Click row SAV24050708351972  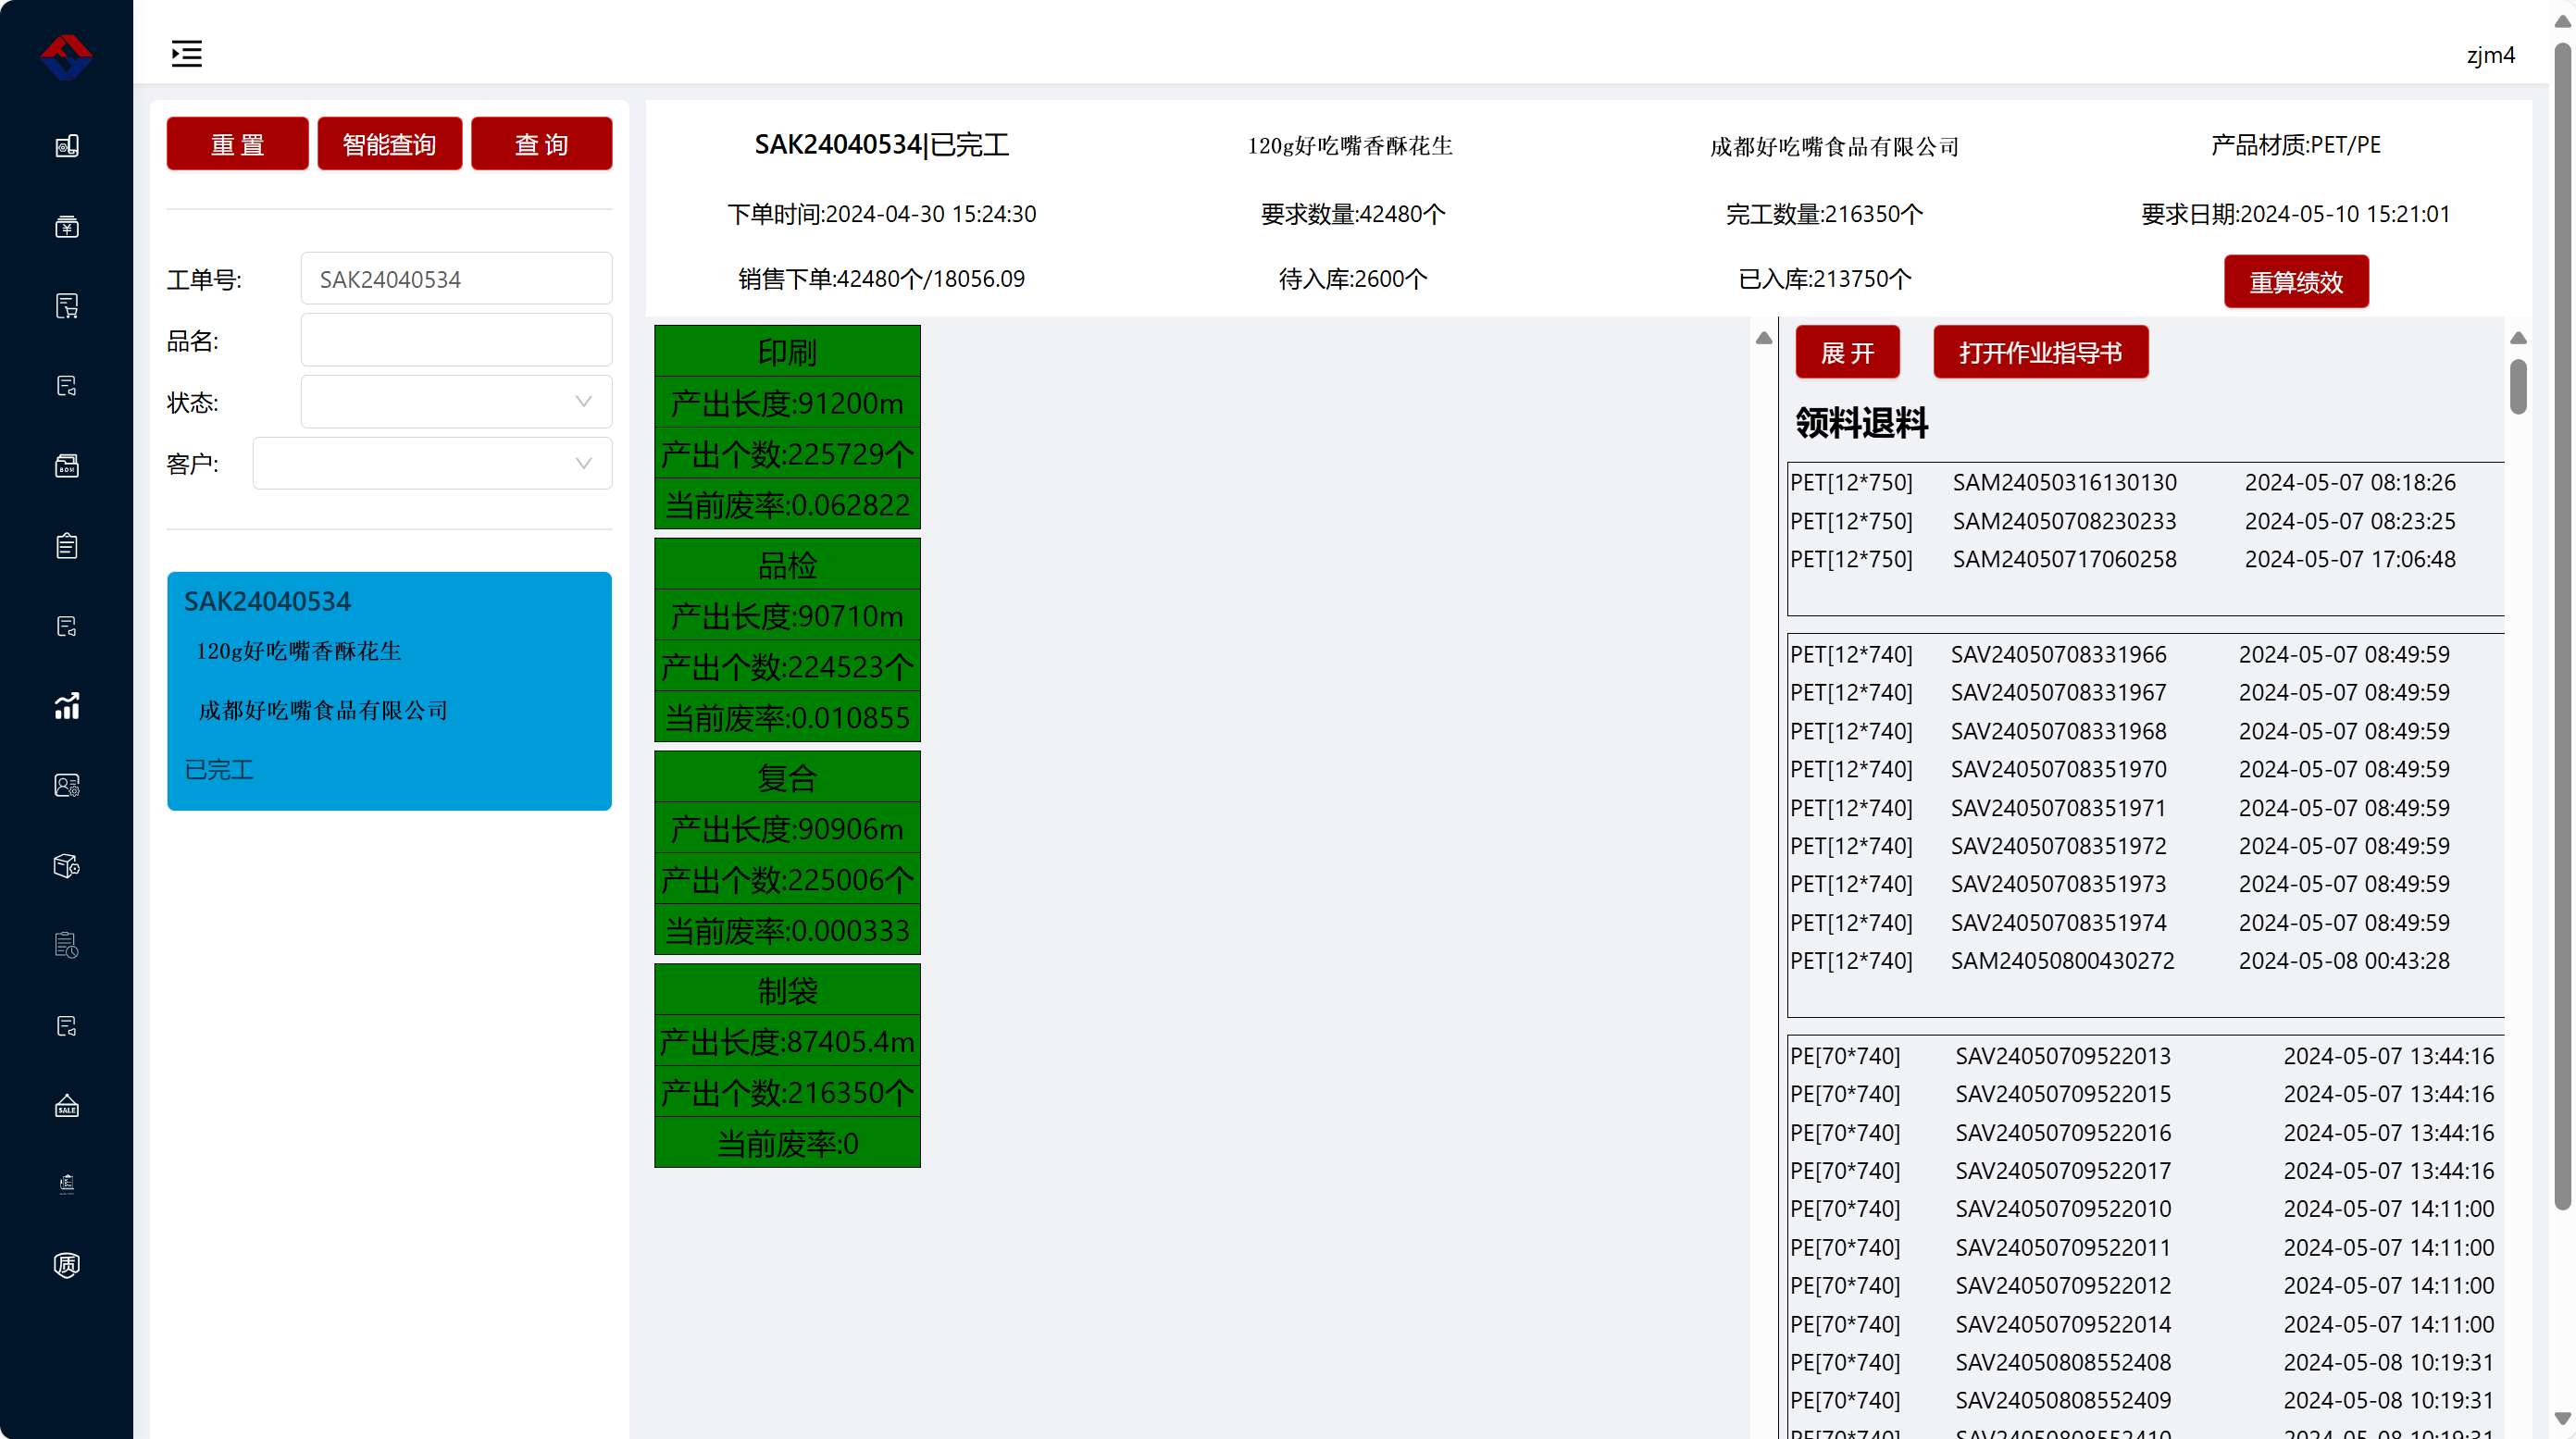2146,846
